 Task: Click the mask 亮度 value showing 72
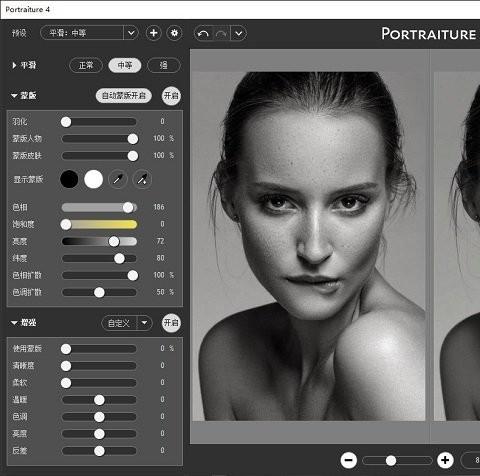(x=160, y=241)
